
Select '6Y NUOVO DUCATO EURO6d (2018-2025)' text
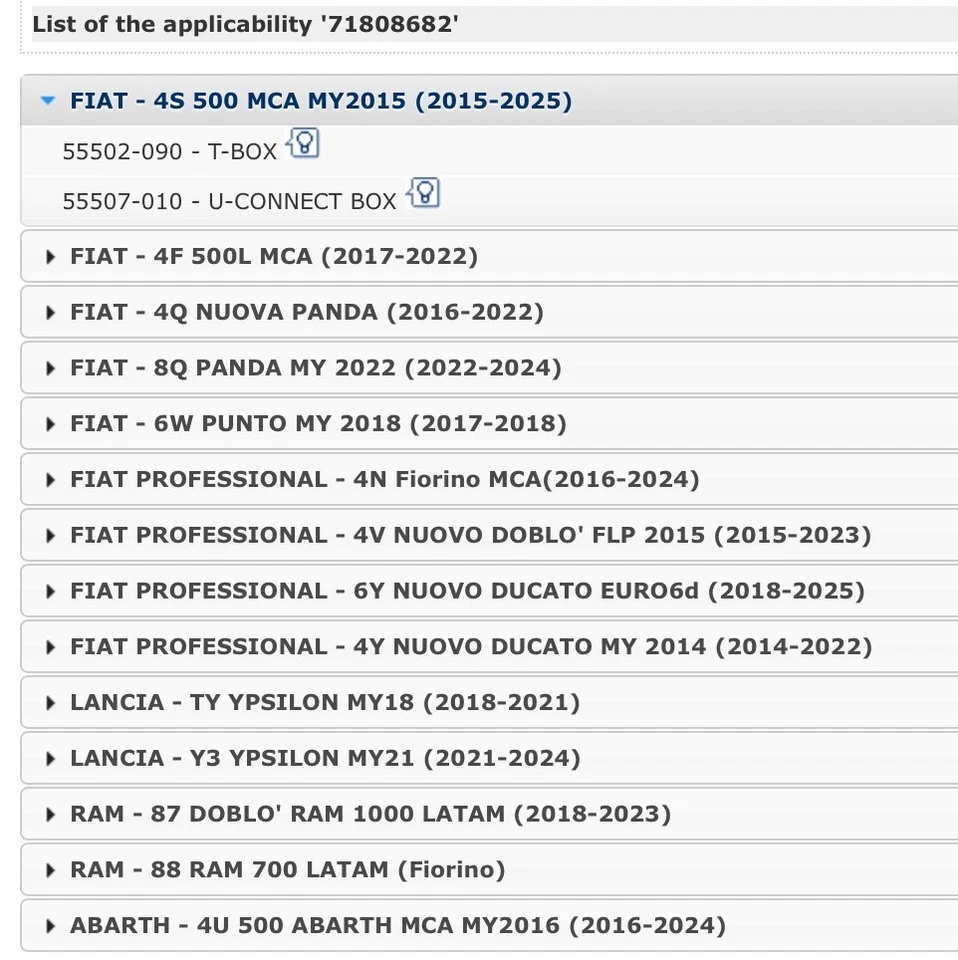coord(609,591)
